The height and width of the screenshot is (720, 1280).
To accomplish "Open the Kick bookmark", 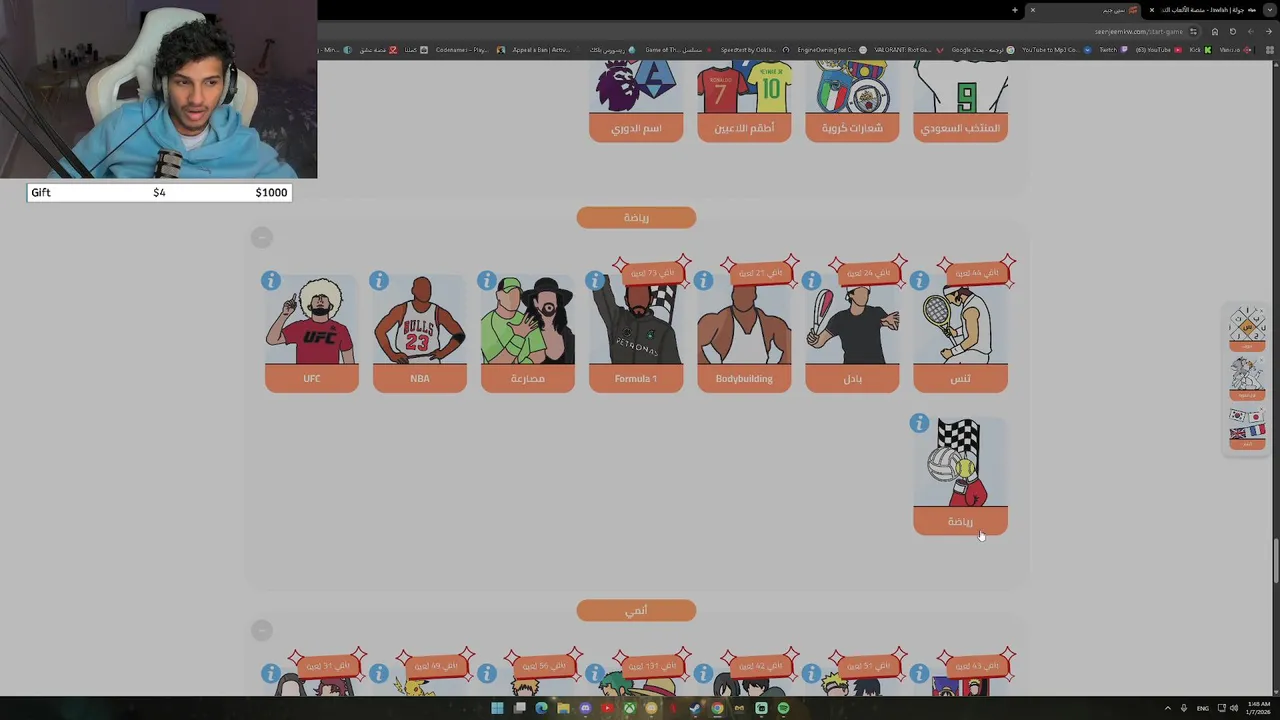I will 1199,50.
